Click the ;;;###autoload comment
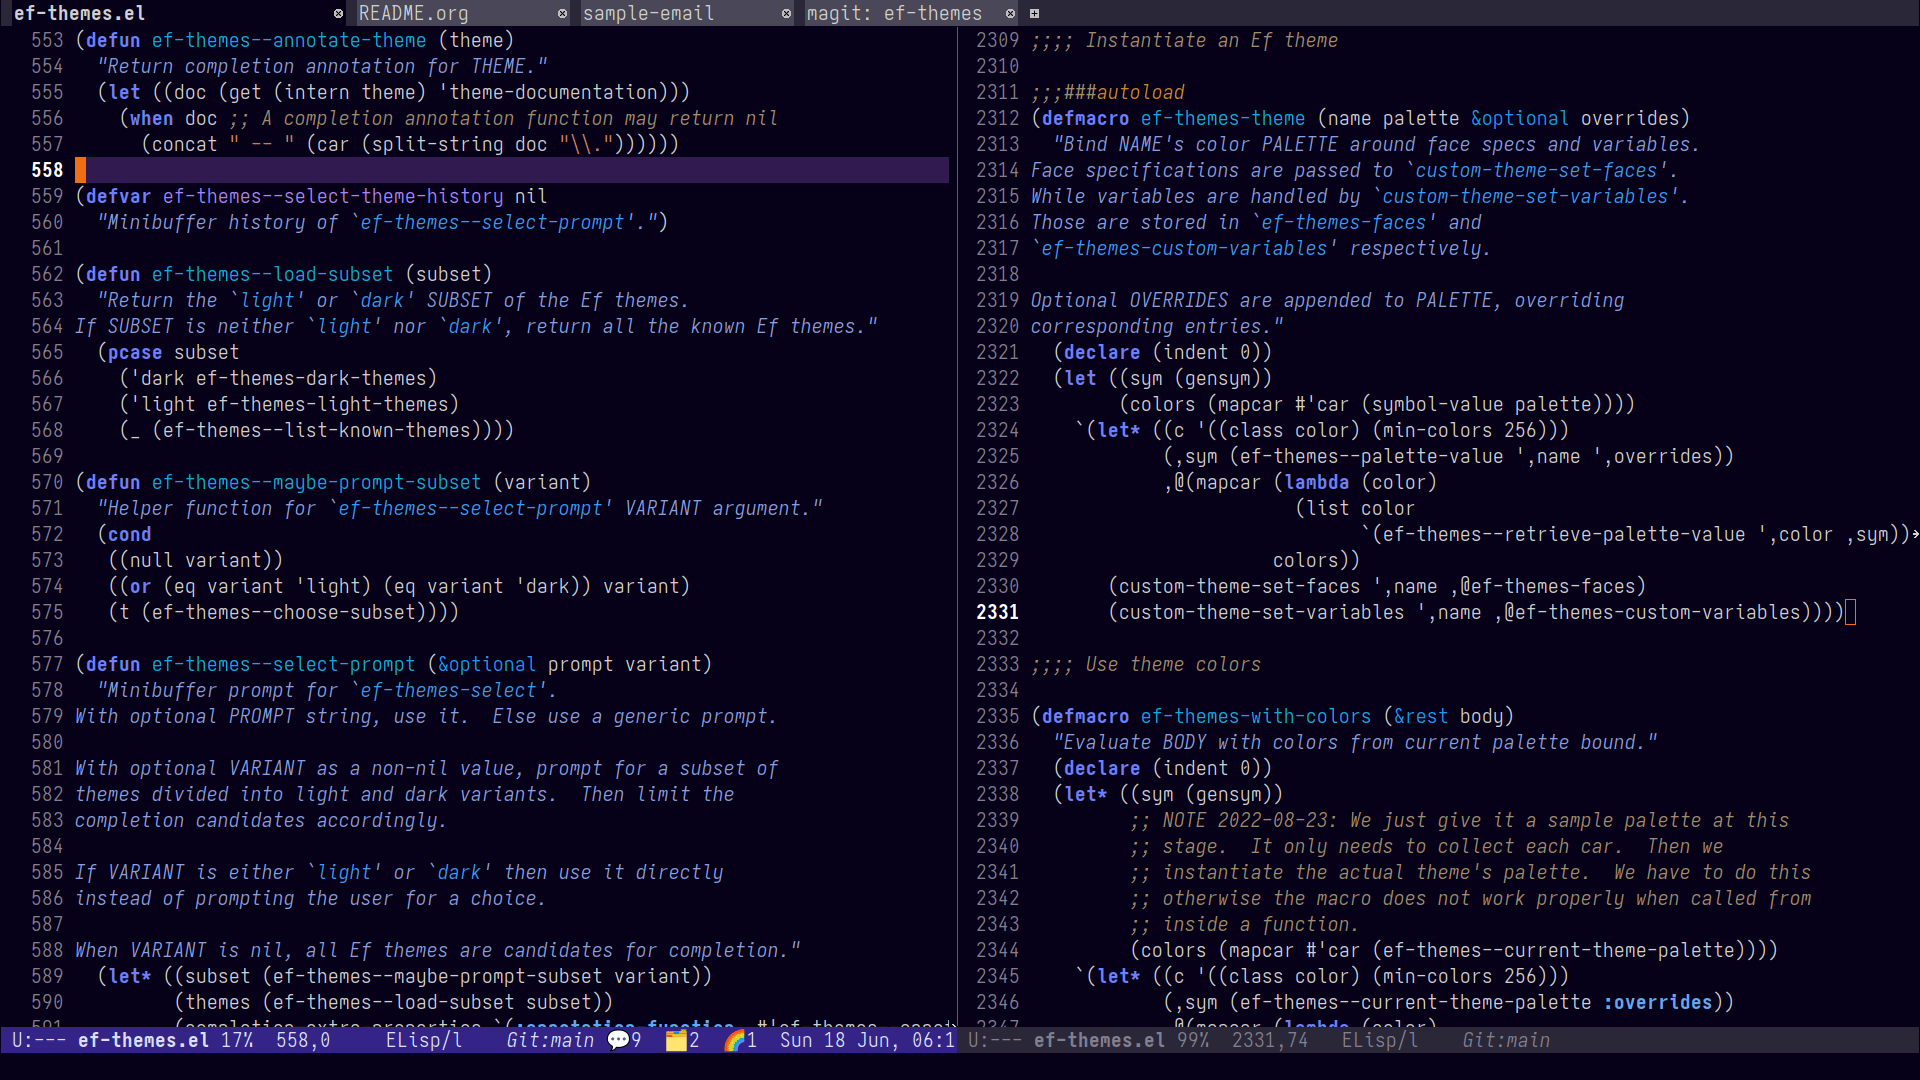Screen dimensions: 1920x1080 tap(1108, 92)
